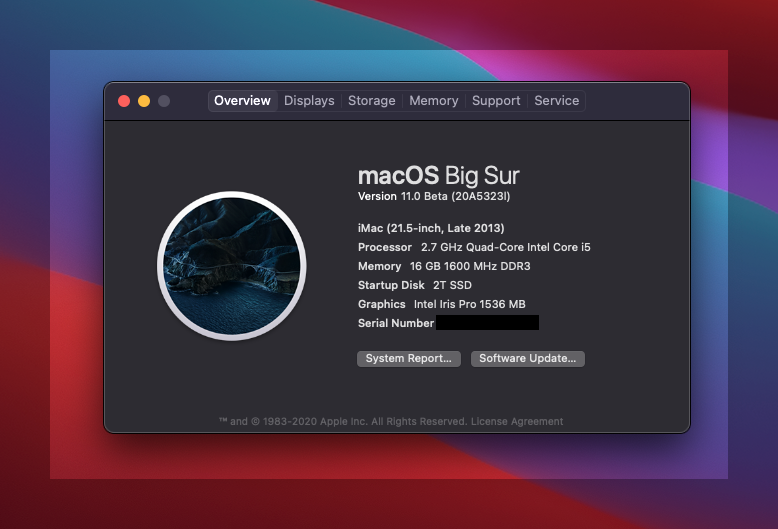Open the Displays tab

point(309,101)
